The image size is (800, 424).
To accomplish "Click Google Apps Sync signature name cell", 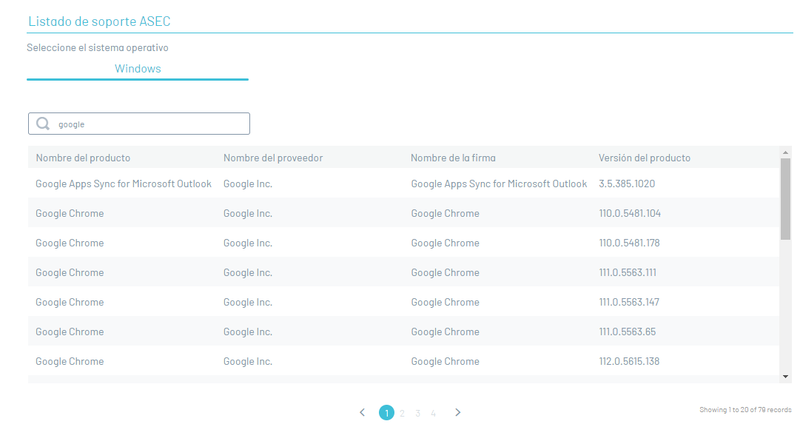I will tap(499, 184).
